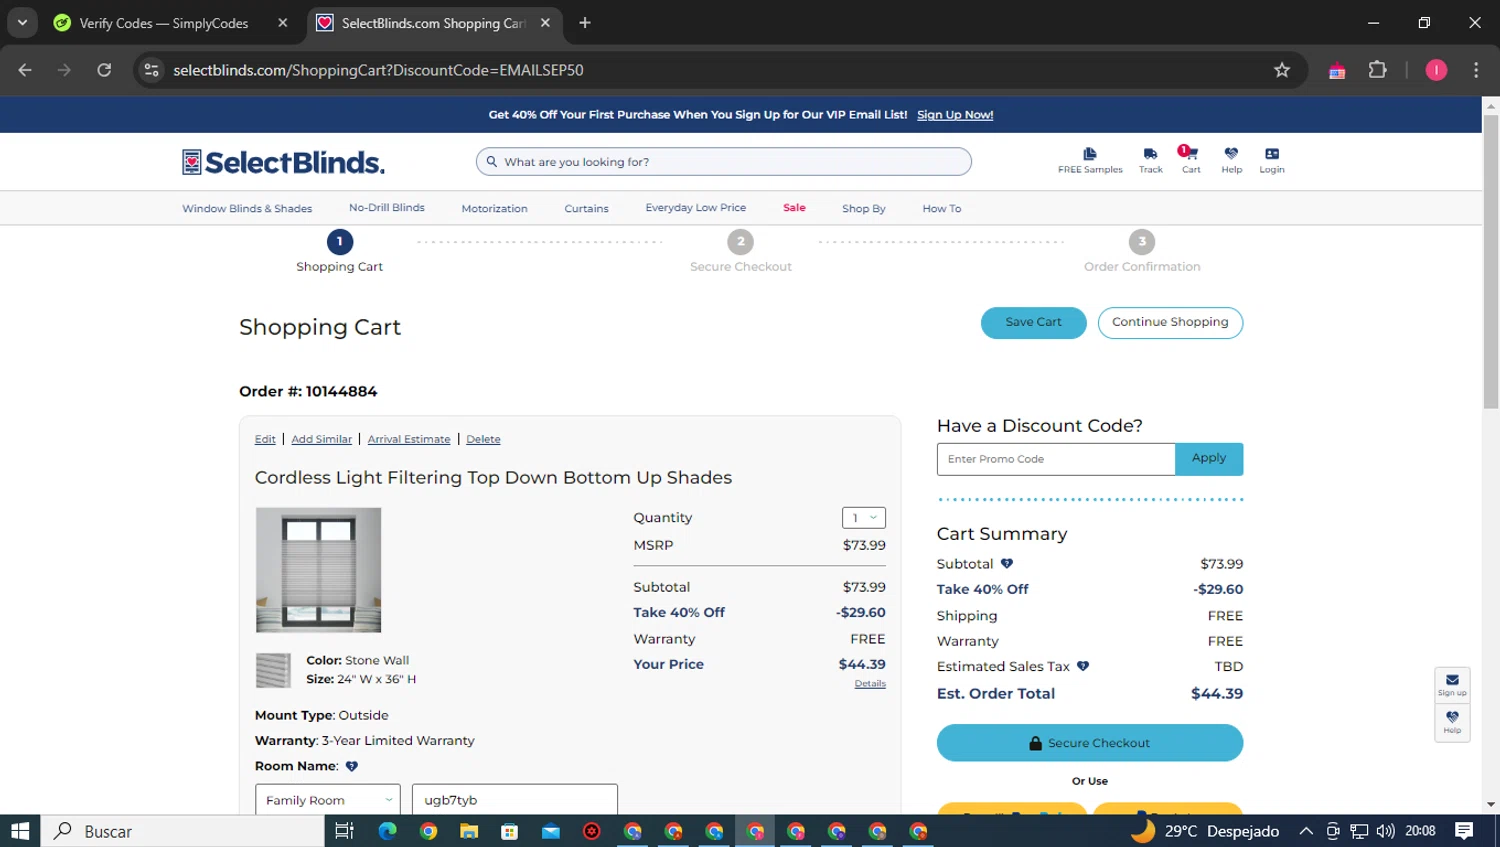The width and height of the screenshot is (1500, 847).
Task: Open the tab search dropdown arrow
Action: point(22,23)
